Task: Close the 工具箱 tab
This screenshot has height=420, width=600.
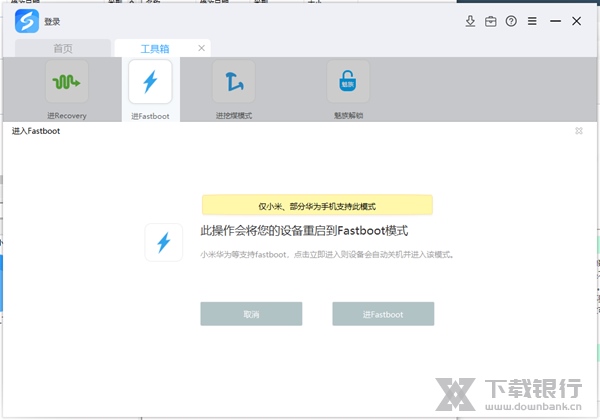Action: pos(202,48)
